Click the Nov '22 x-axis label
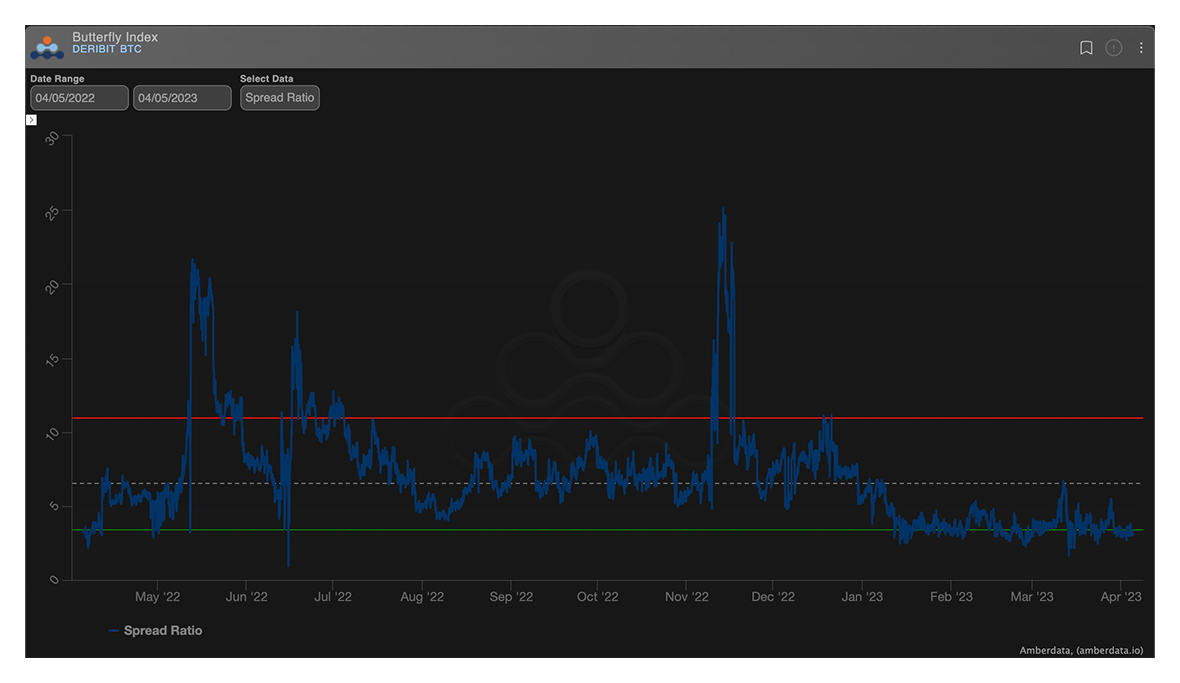The image size is (1180, 683). click(x=686, y=597)
